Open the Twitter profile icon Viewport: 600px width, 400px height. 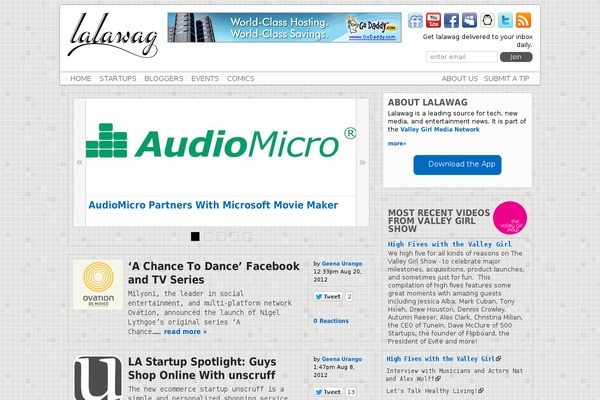click(505, 20)
